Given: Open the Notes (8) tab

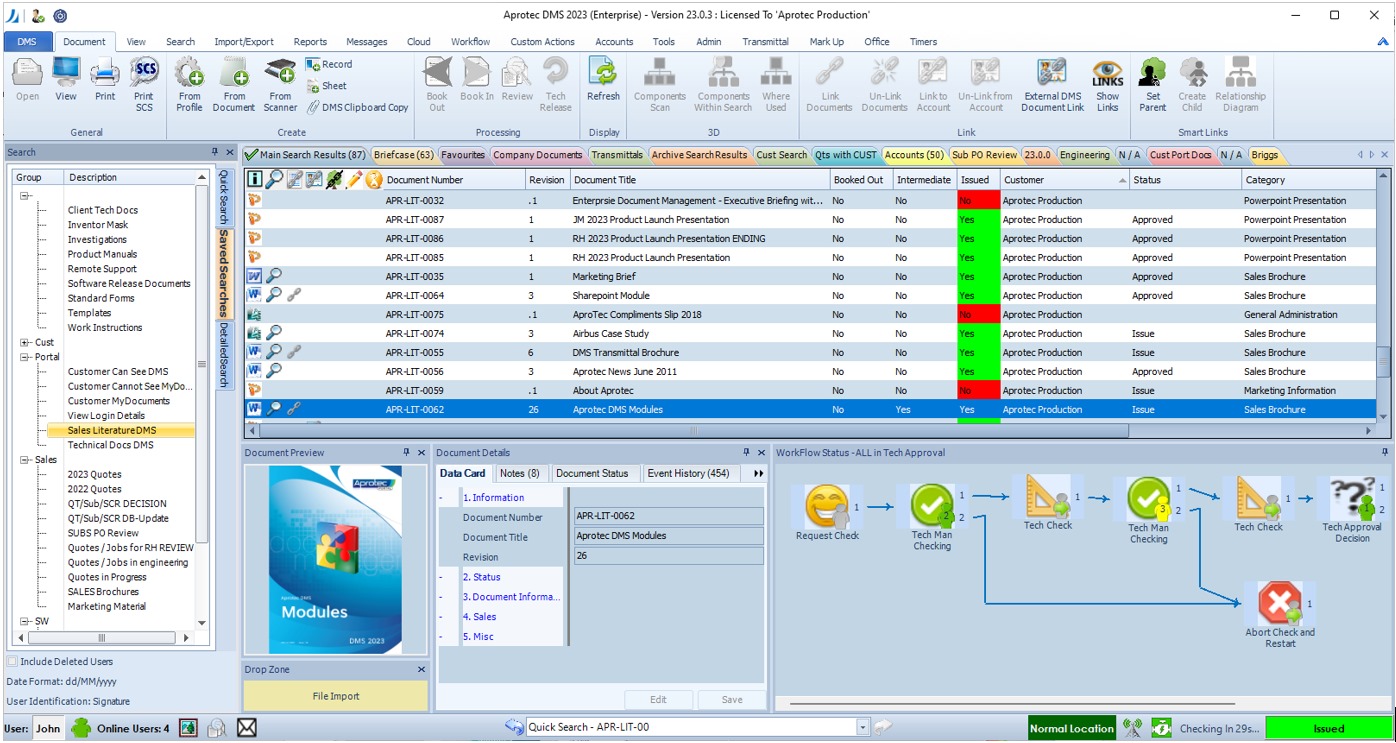Looking at the screenshot, I should (520, 474).
